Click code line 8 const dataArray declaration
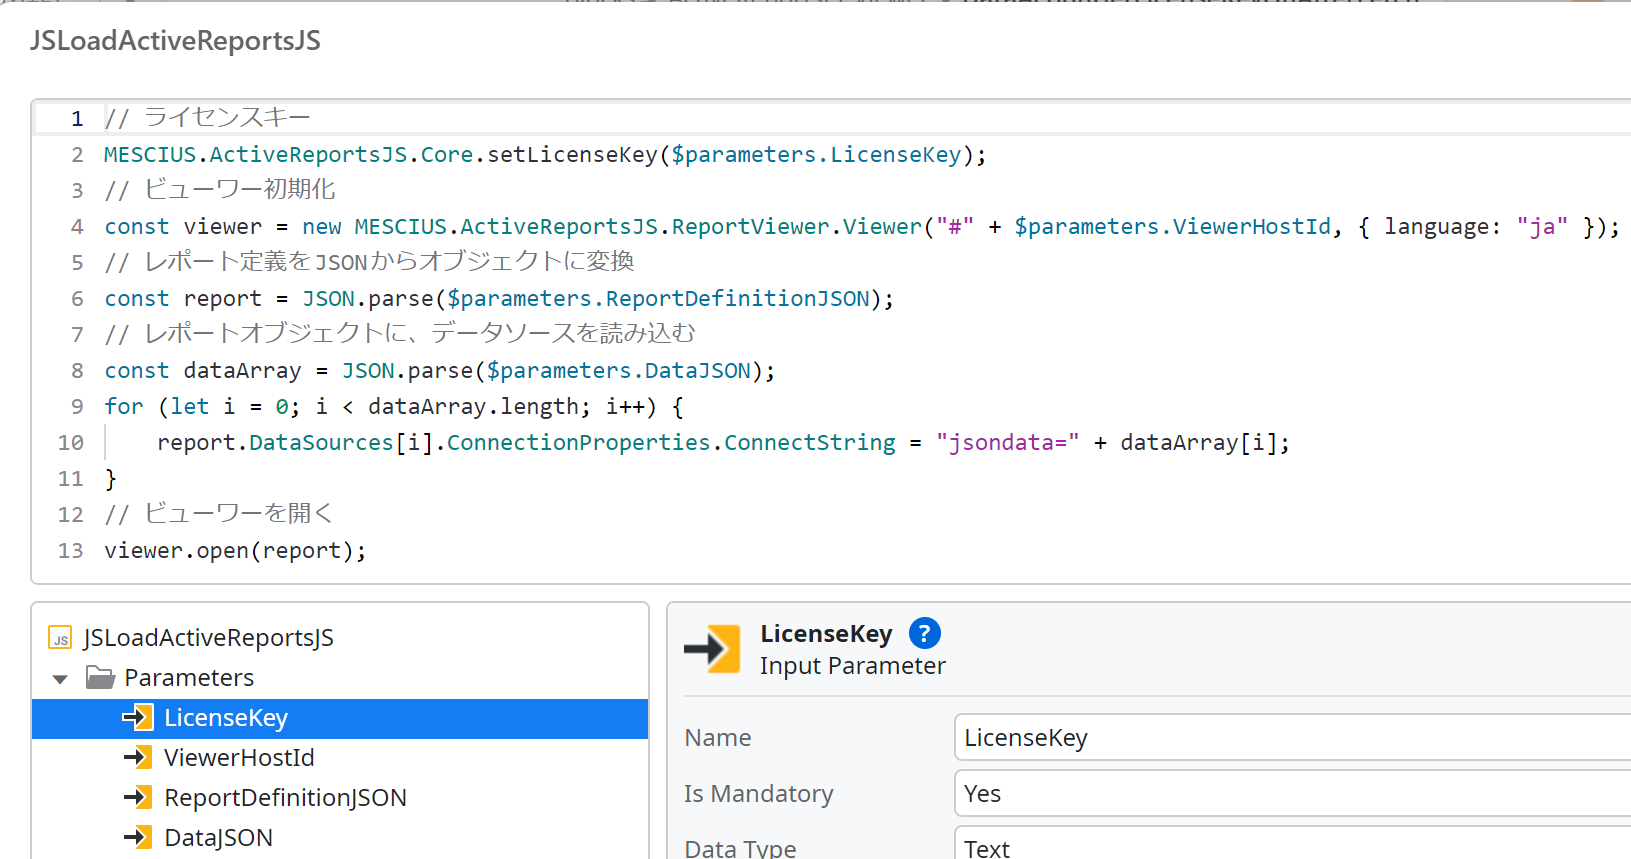1631x859 pixels. 440,371
